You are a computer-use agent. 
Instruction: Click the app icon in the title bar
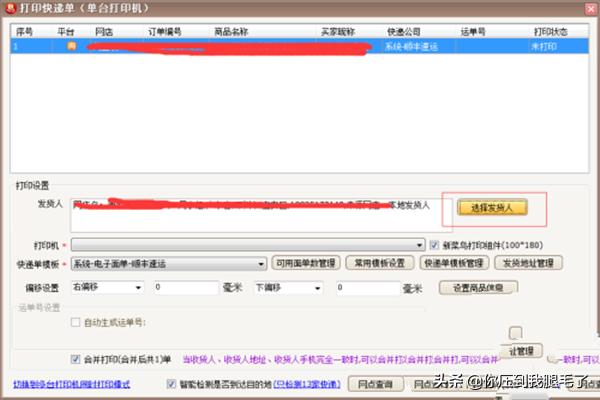coord(9,9)
